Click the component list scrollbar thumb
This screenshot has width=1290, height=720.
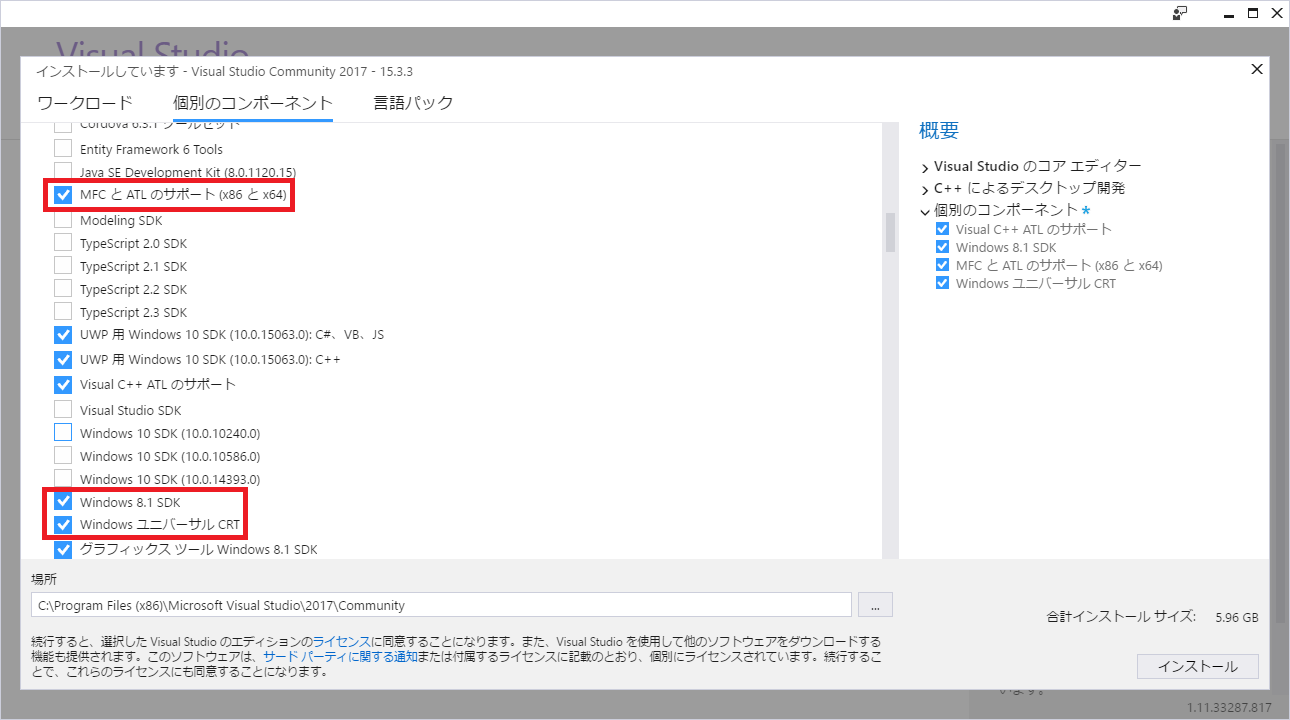point(890,232)
